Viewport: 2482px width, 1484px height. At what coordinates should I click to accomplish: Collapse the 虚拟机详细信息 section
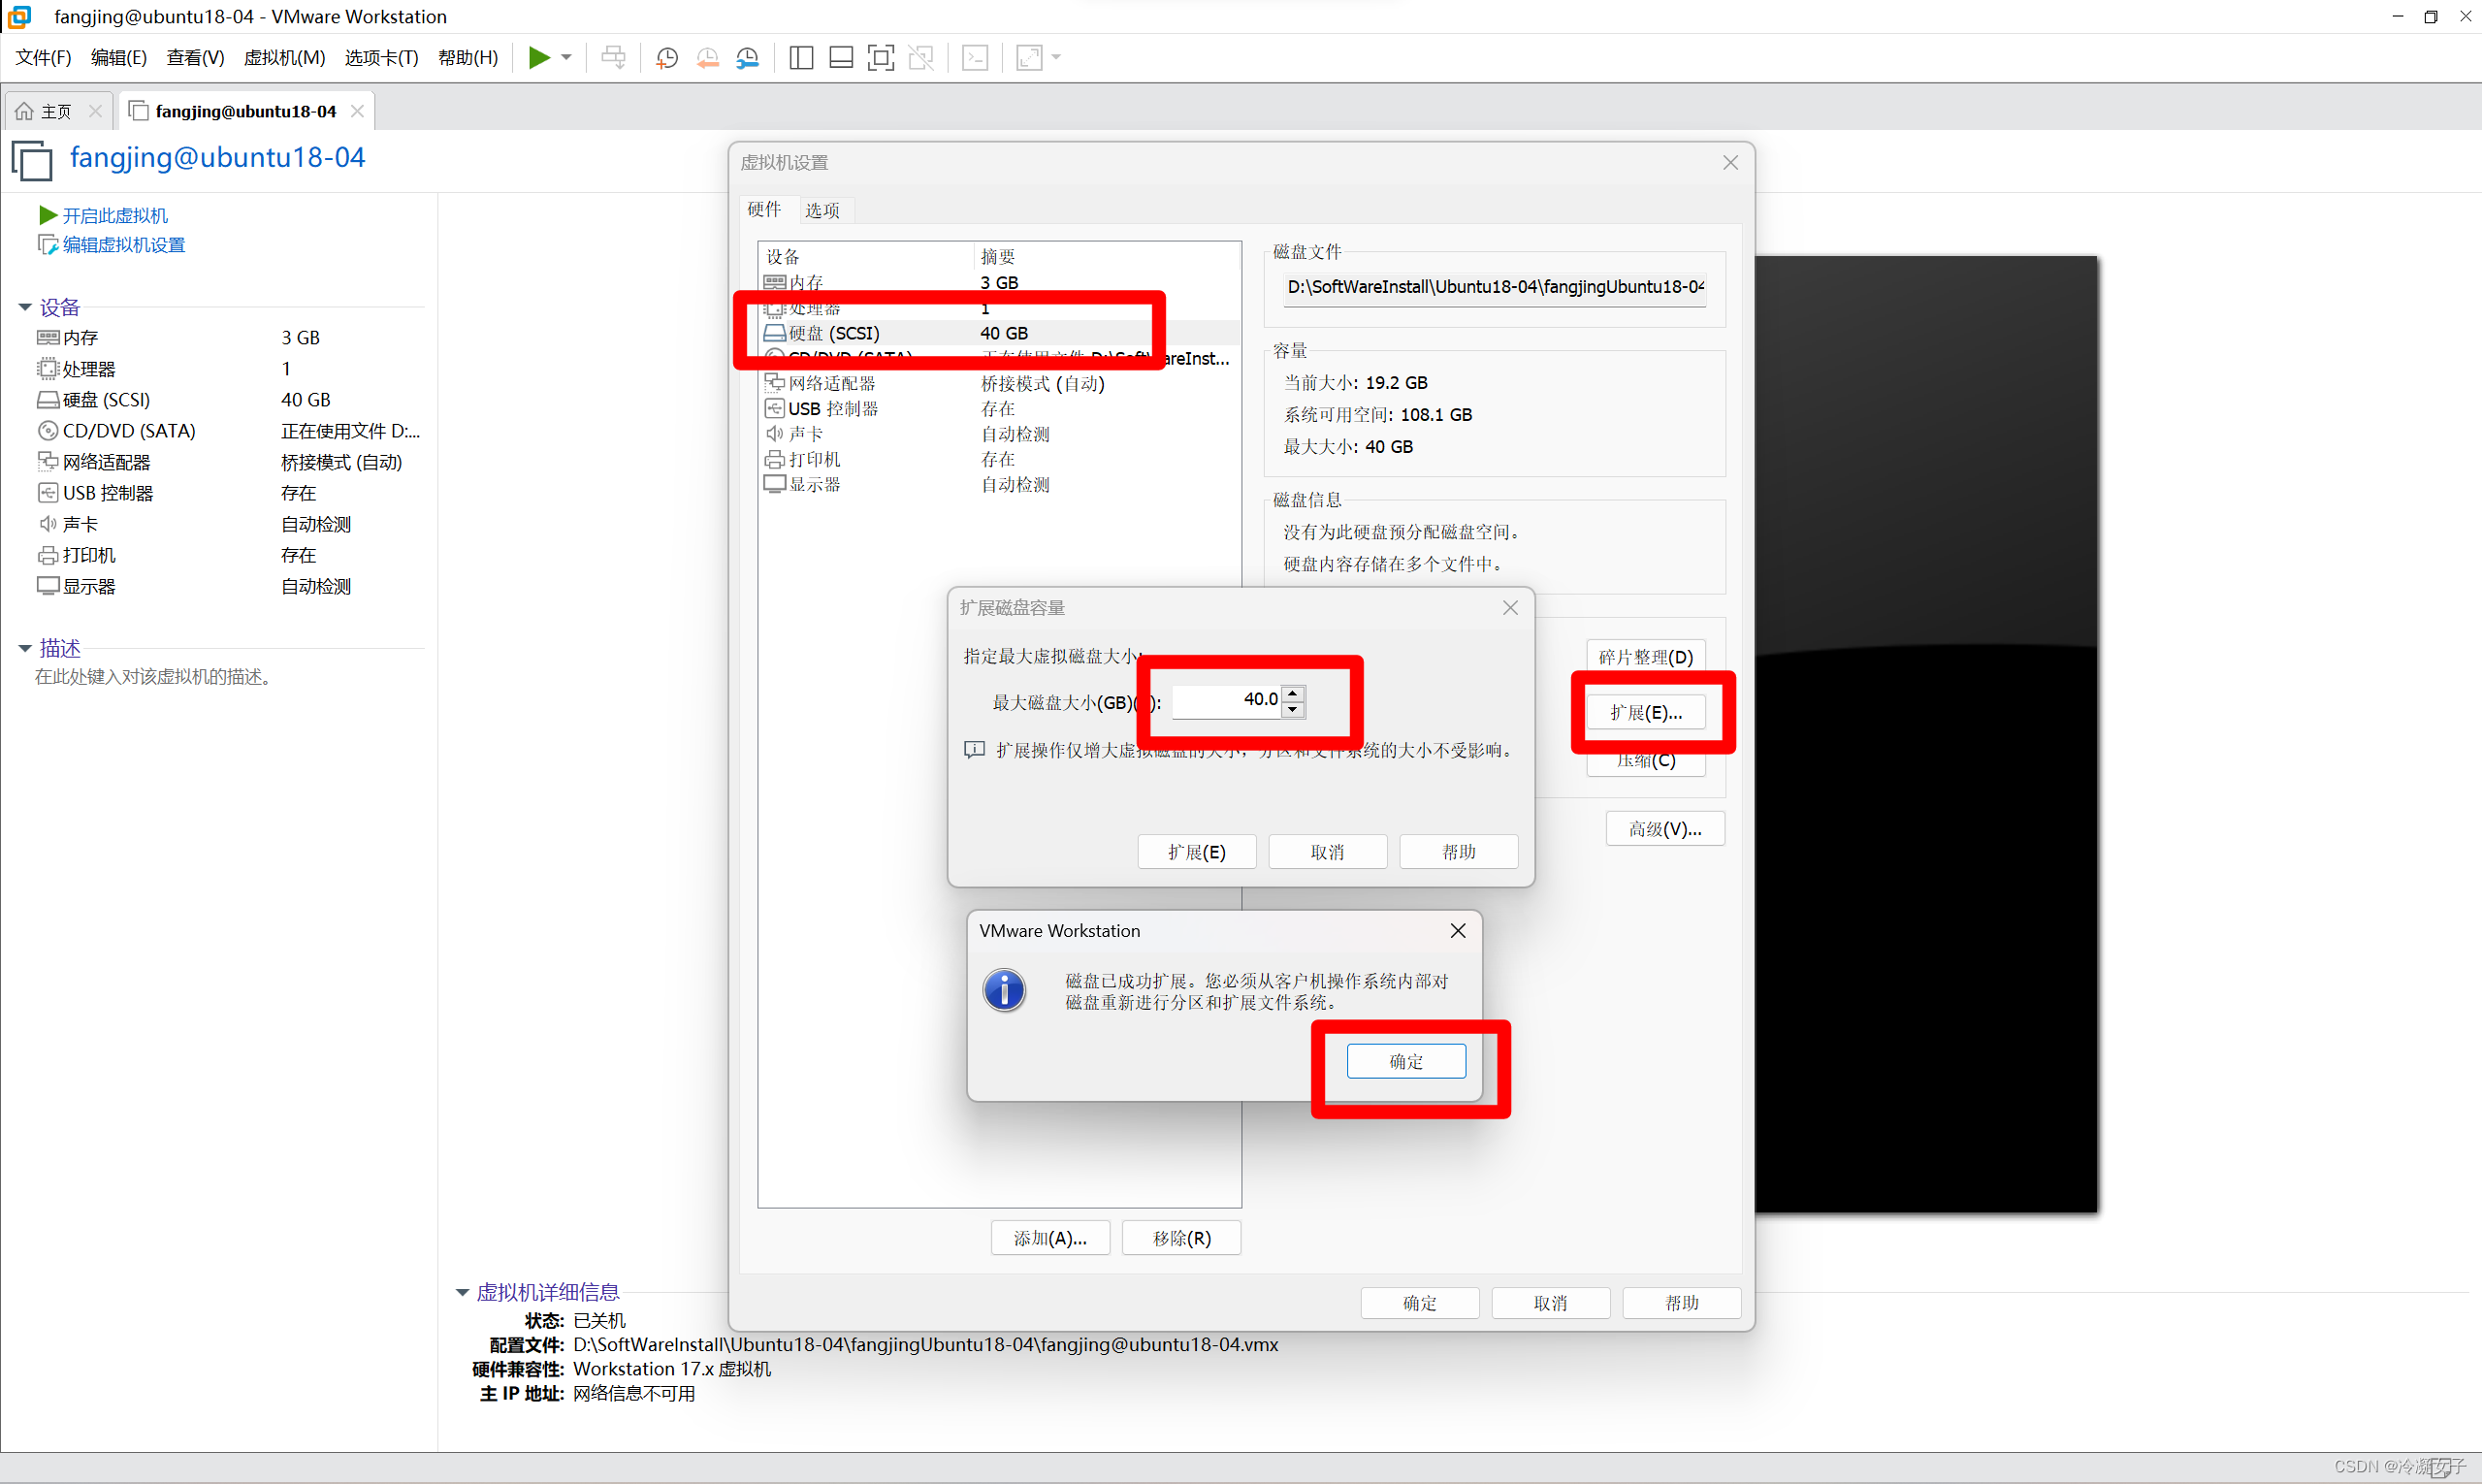point(462,1292)
